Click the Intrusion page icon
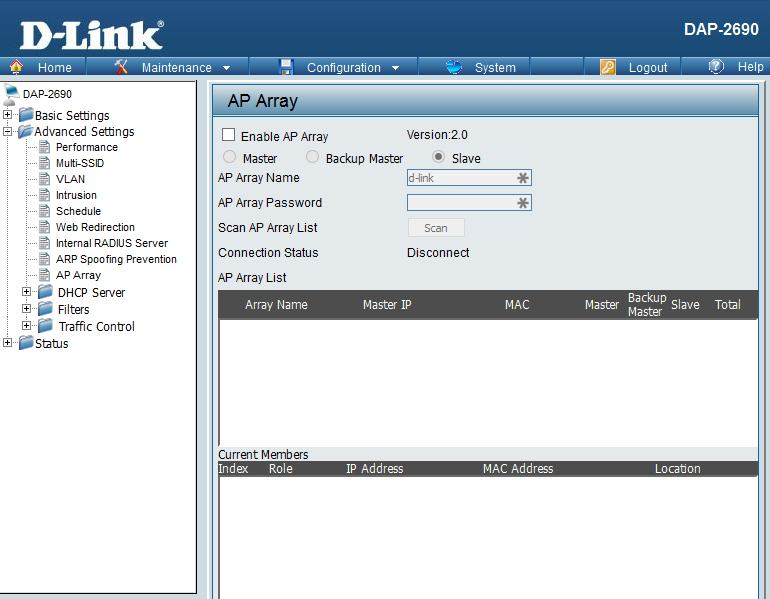The height and width of the screenshot is (599, 770). tap(45, 195)
